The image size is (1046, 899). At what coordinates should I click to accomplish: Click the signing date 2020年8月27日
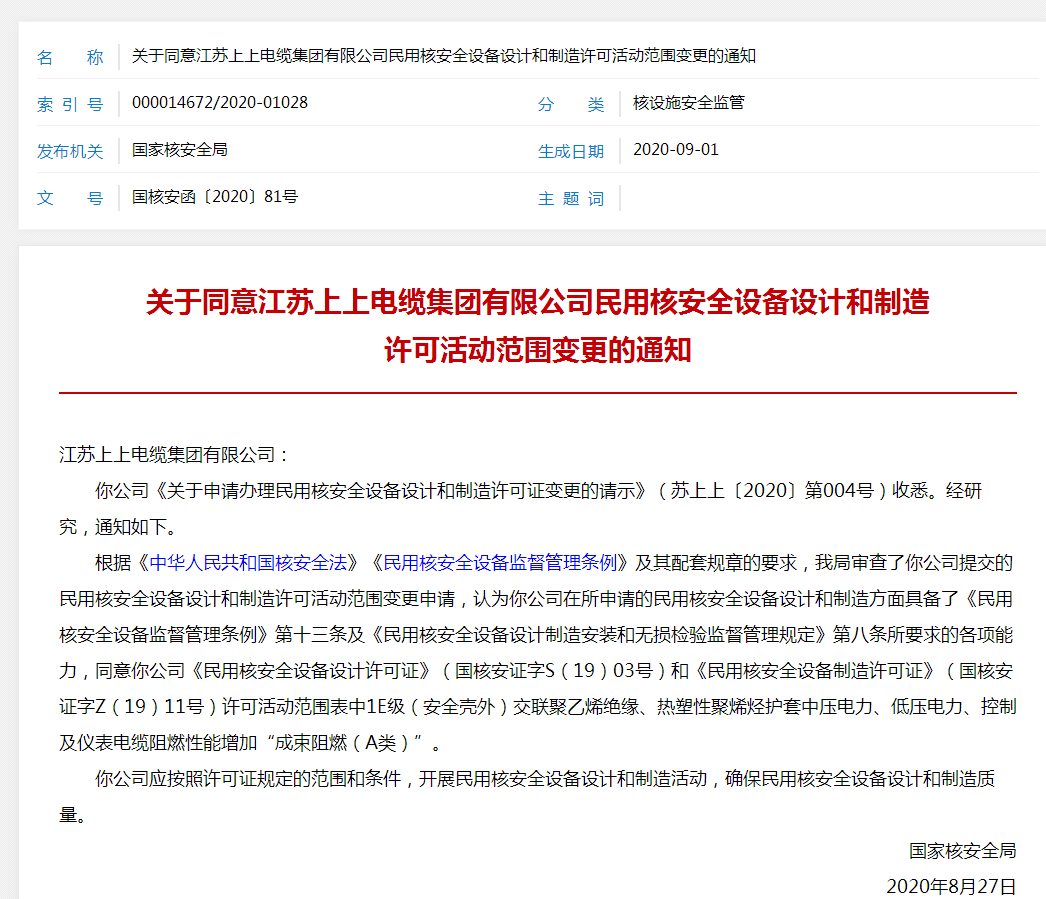pos(951,886)
